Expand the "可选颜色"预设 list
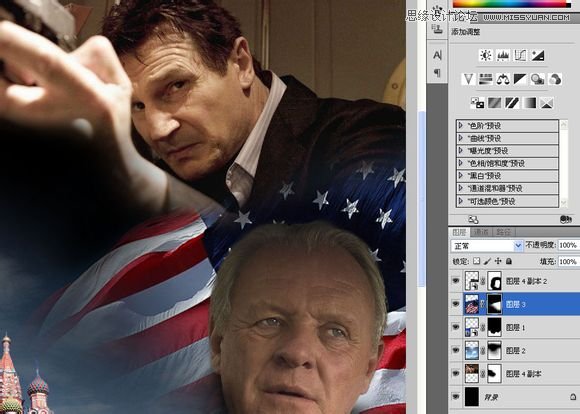Screen dimensions: 580x414 point(461,201)
